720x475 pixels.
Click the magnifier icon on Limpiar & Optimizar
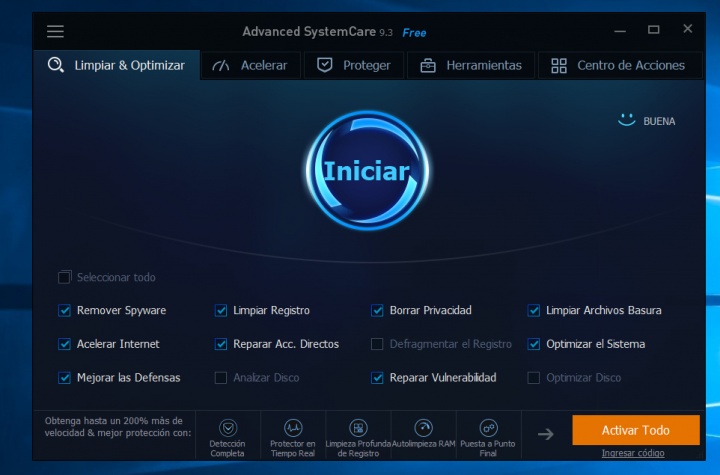pos(56,65)
